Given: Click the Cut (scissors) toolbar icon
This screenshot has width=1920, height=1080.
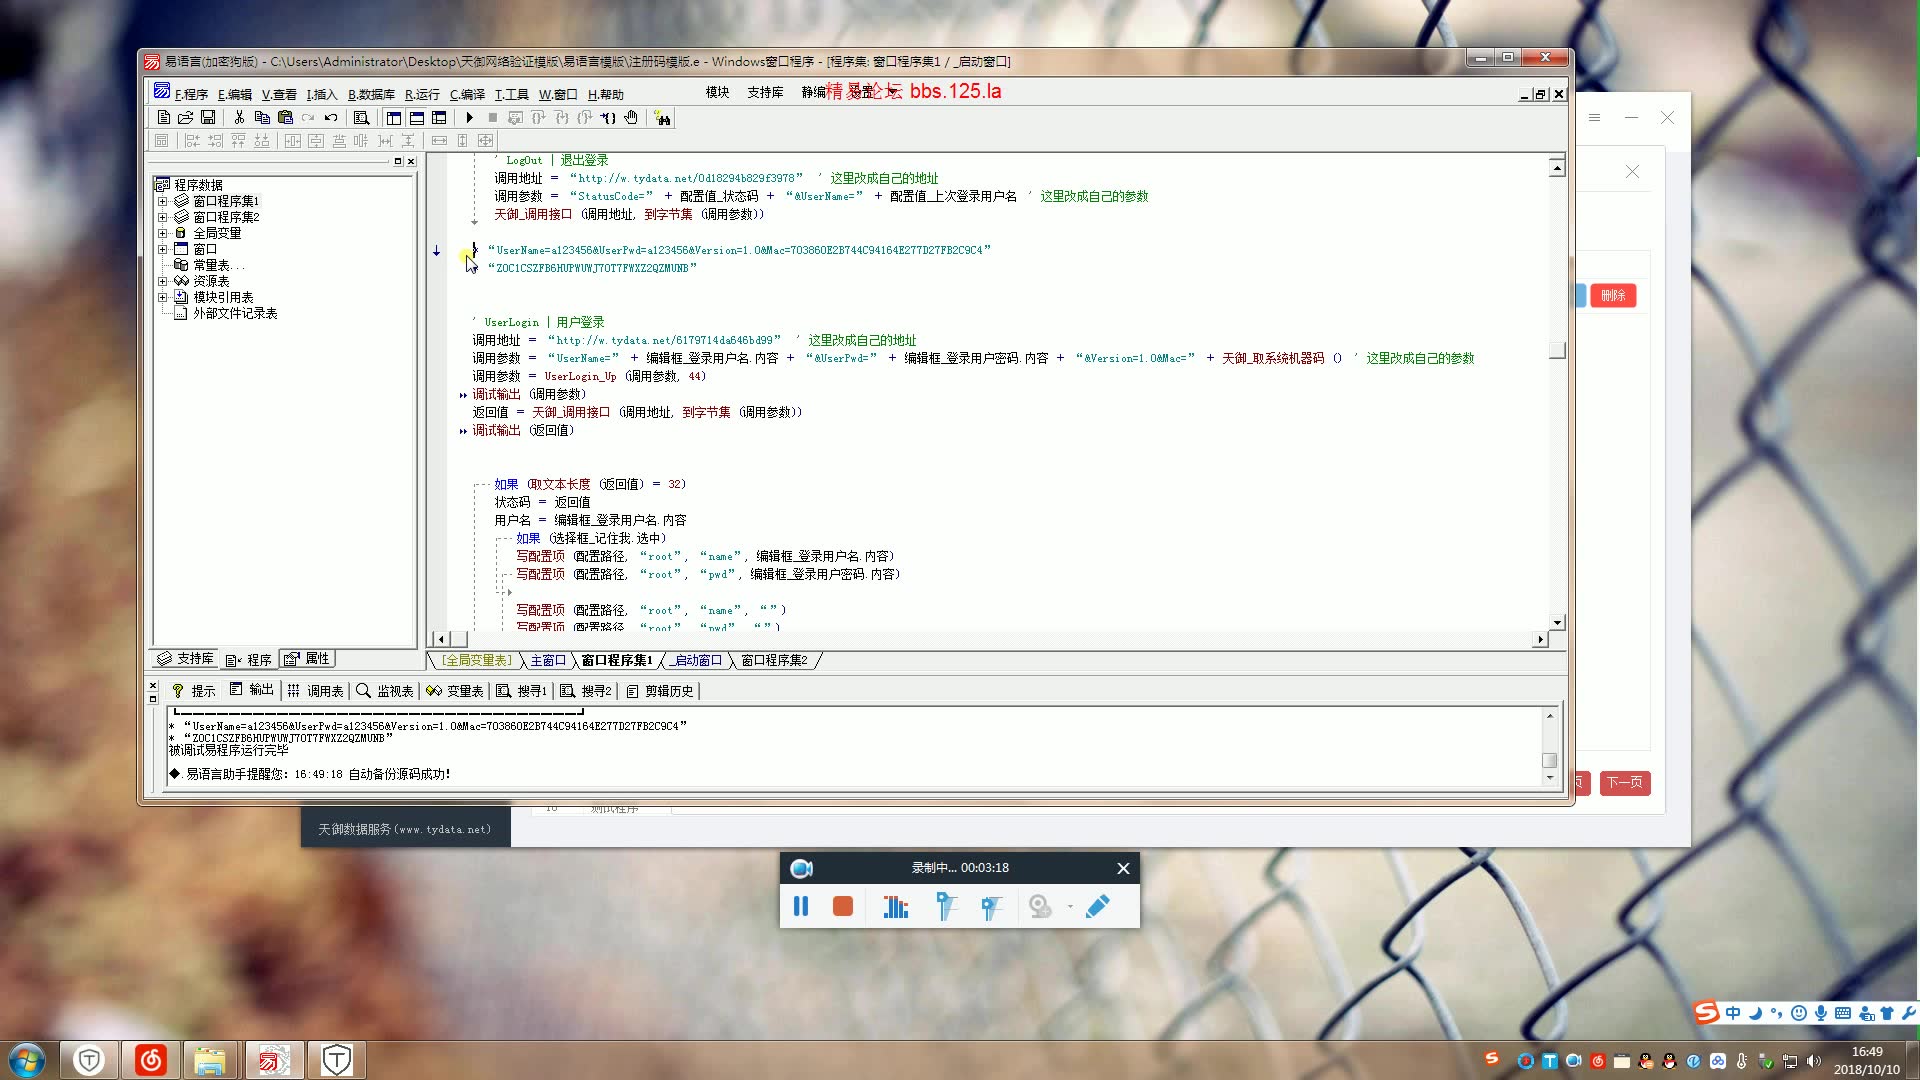Looking at the screenshot, I should coord(239,118).
